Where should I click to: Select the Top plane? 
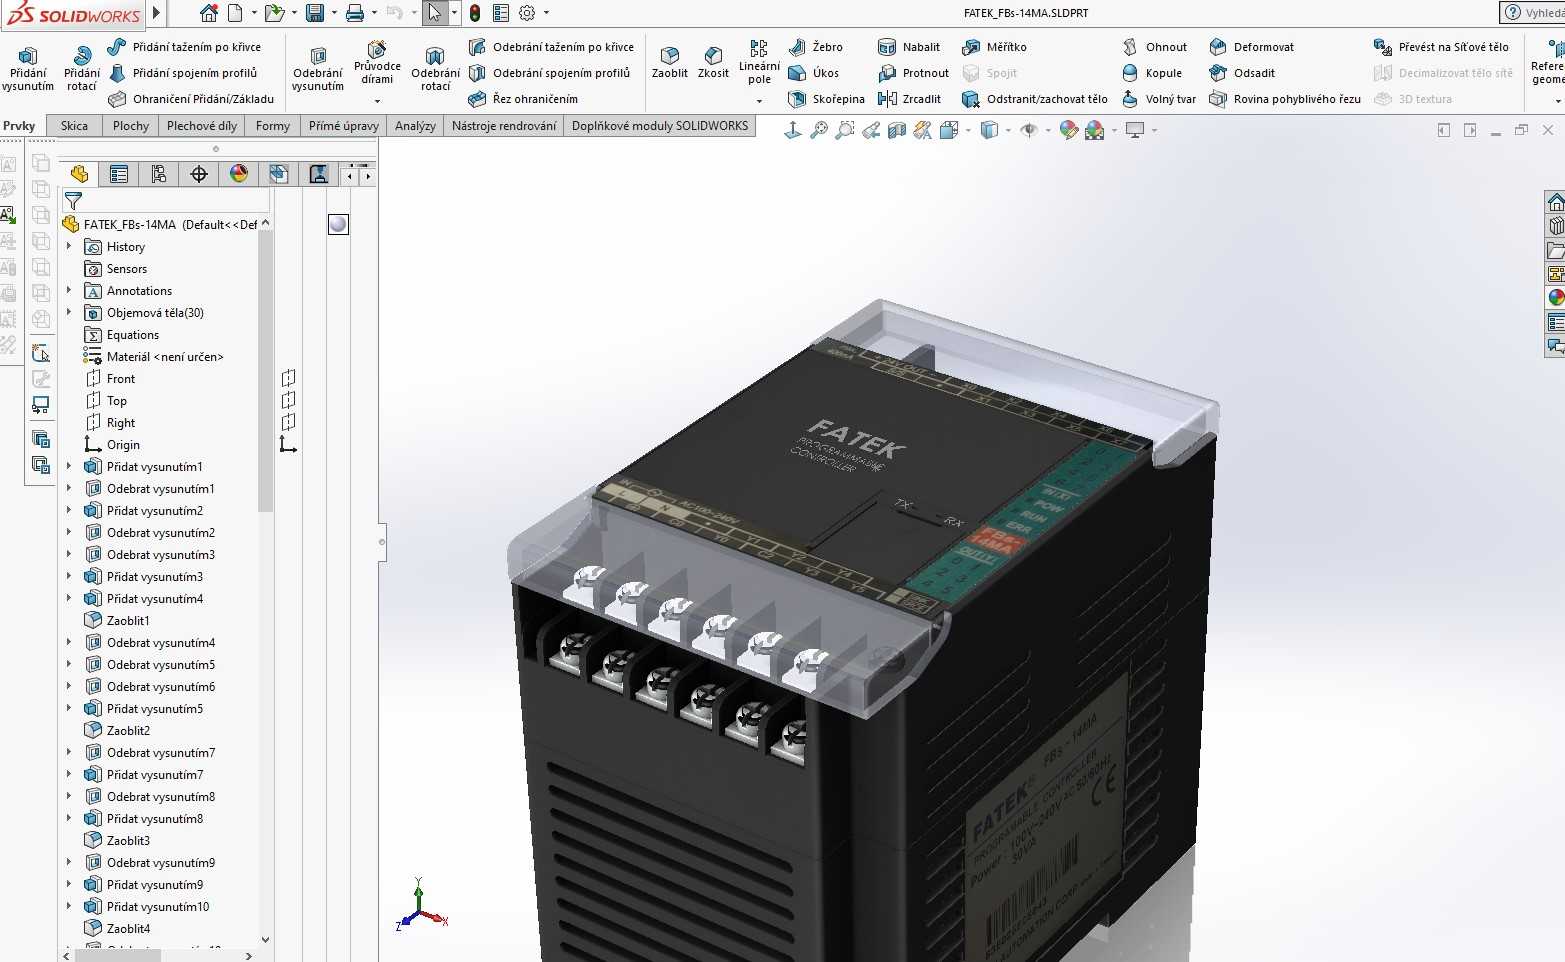point(117,401)
